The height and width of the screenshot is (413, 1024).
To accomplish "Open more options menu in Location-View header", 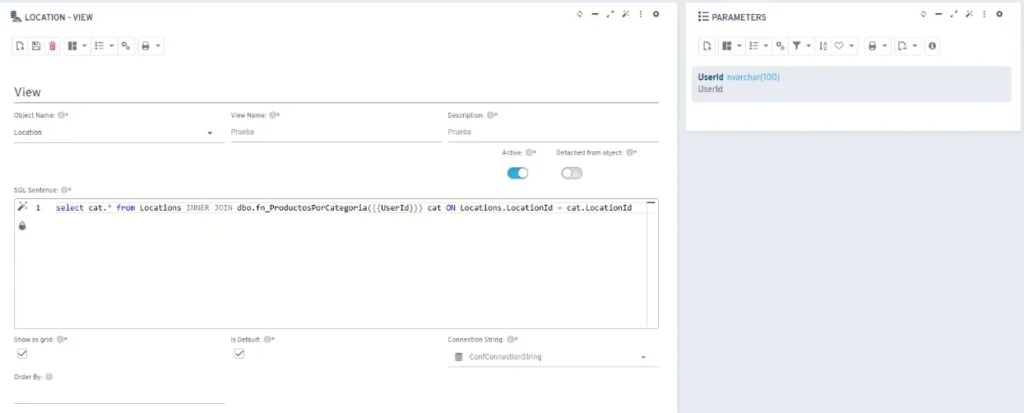I will 641,14.
